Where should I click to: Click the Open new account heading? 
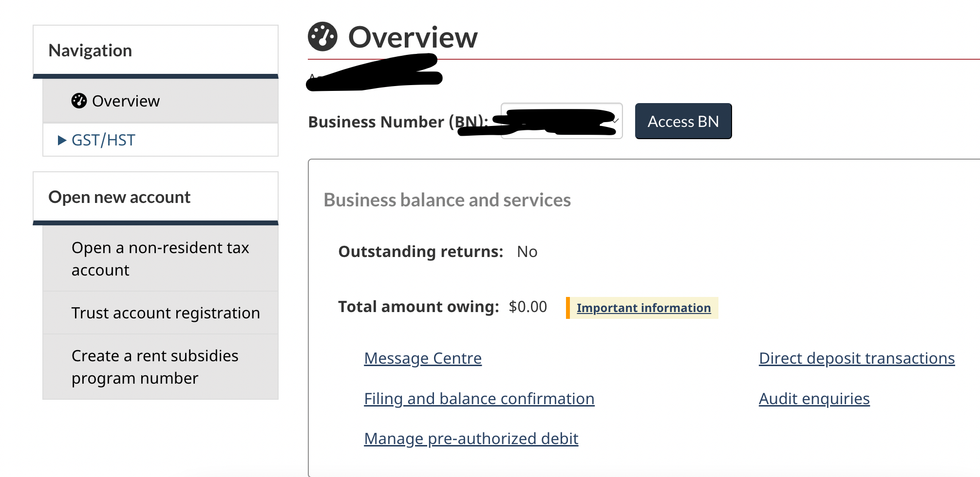click(119, 197)
